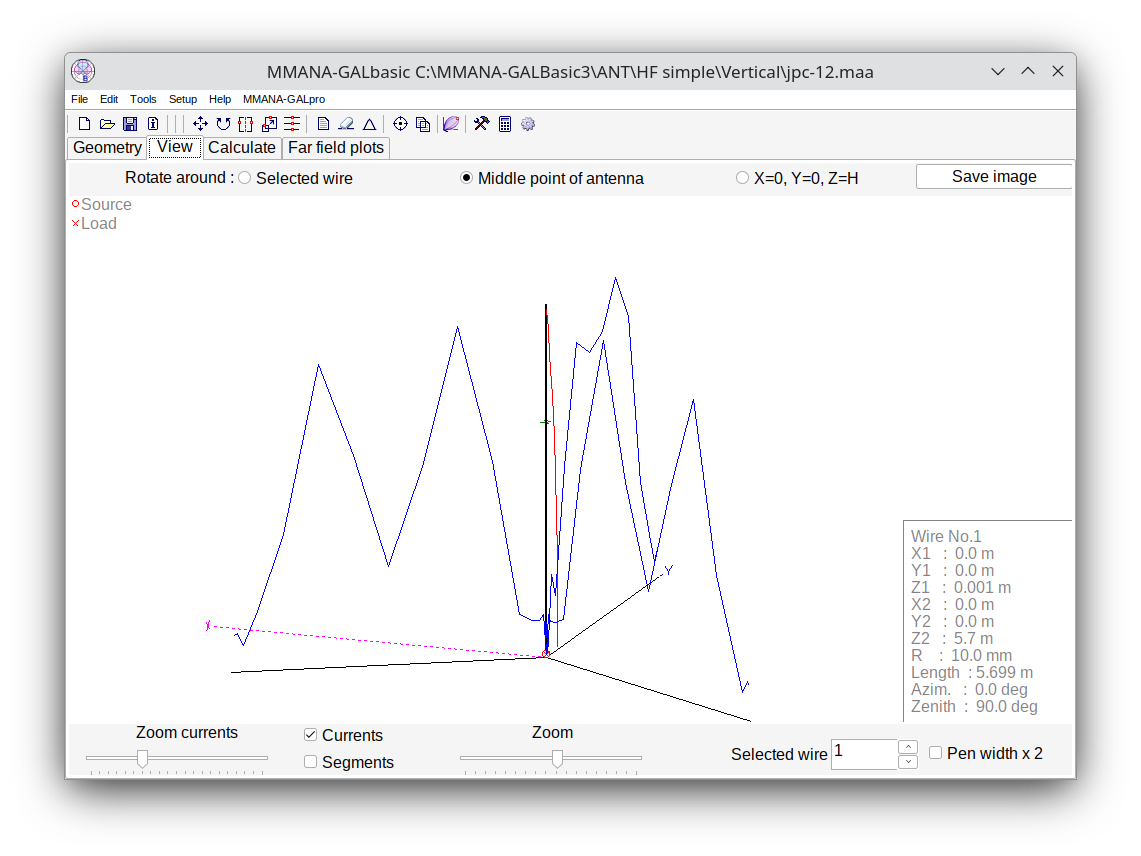Click the 'Azim. : 0.0 deg' text

coord(969,689)
